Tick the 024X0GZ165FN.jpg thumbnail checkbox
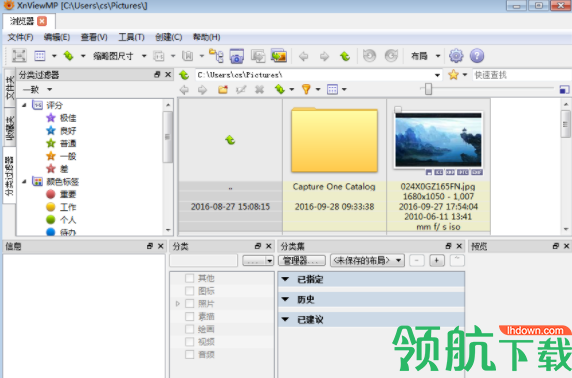The height and width of the screenshot is (378, 572). pos(398,109)
